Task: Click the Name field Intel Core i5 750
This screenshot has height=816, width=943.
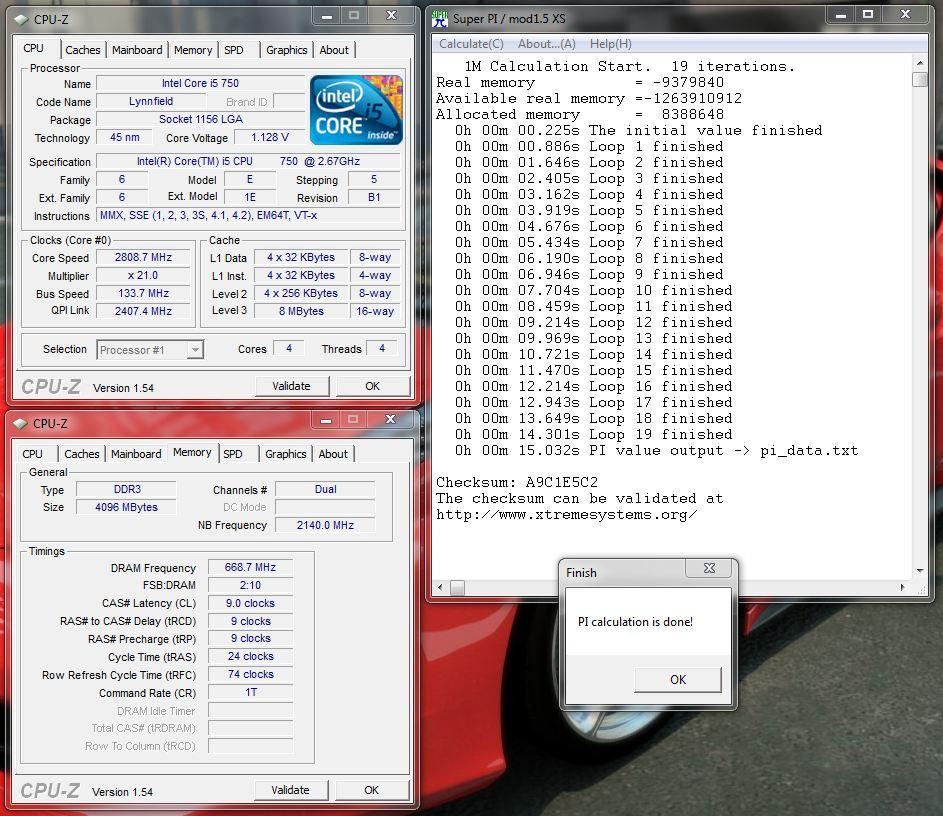Action: coord(200,84)
